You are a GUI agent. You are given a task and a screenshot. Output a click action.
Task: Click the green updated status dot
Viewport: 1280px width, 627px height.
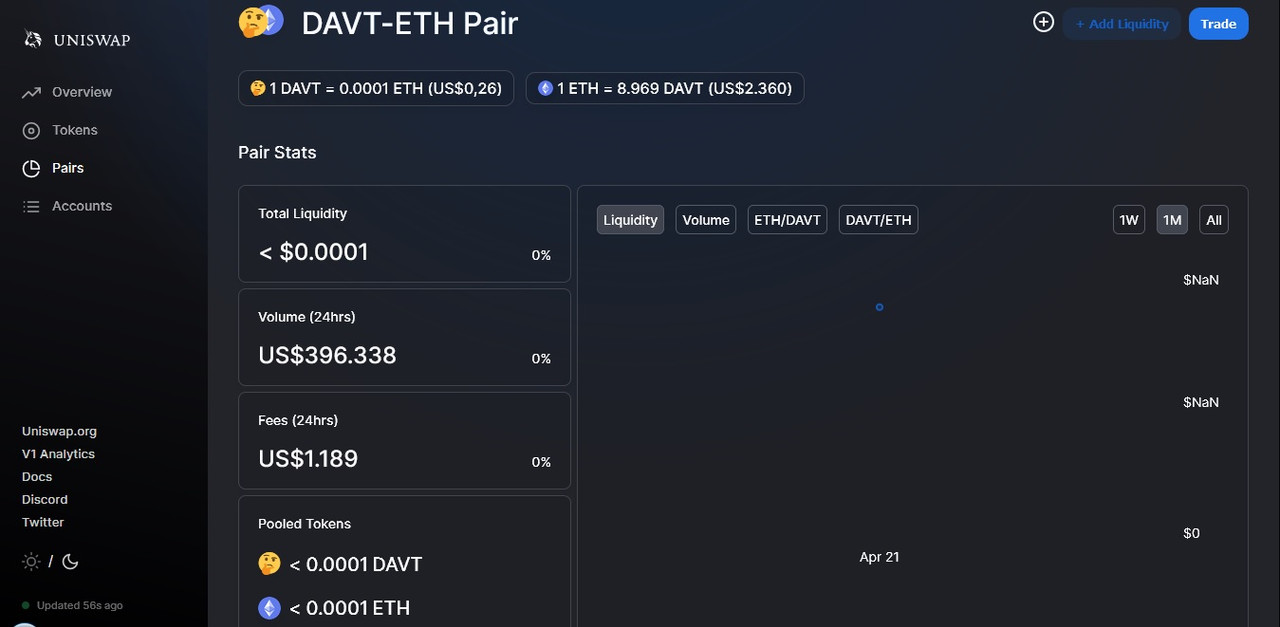[x=26, y=606]
